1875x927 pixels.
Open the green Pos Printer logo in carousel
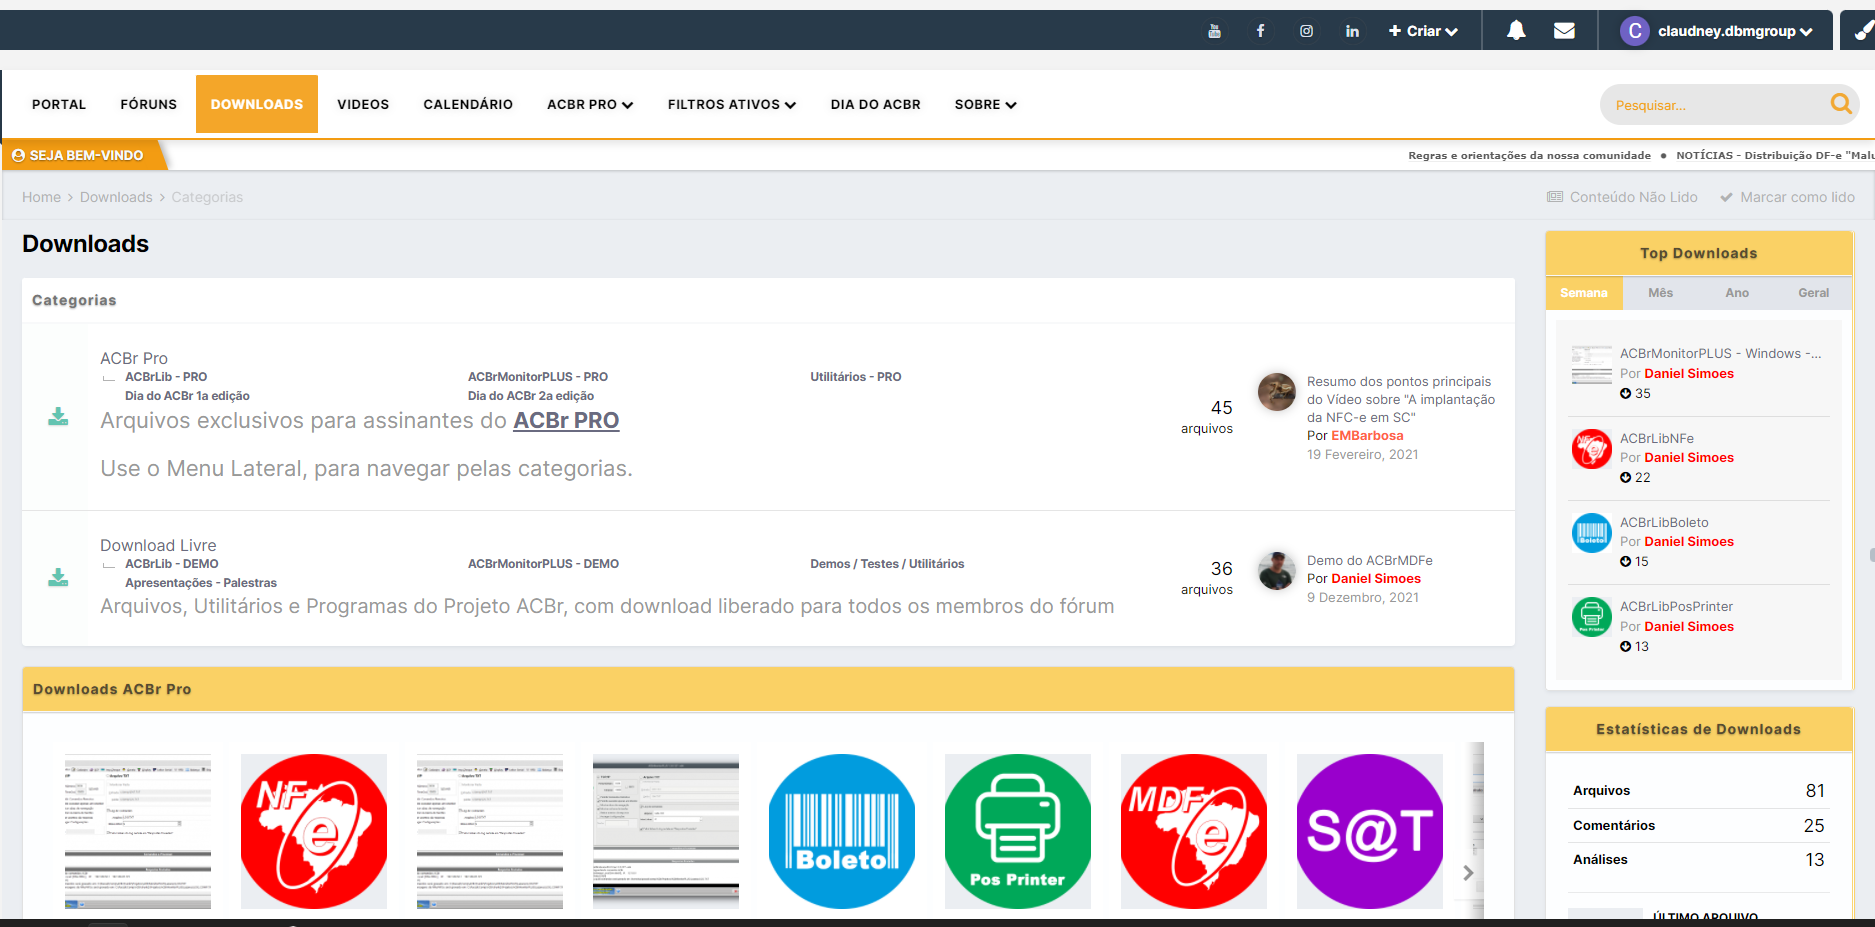[x=1018, y=831]
